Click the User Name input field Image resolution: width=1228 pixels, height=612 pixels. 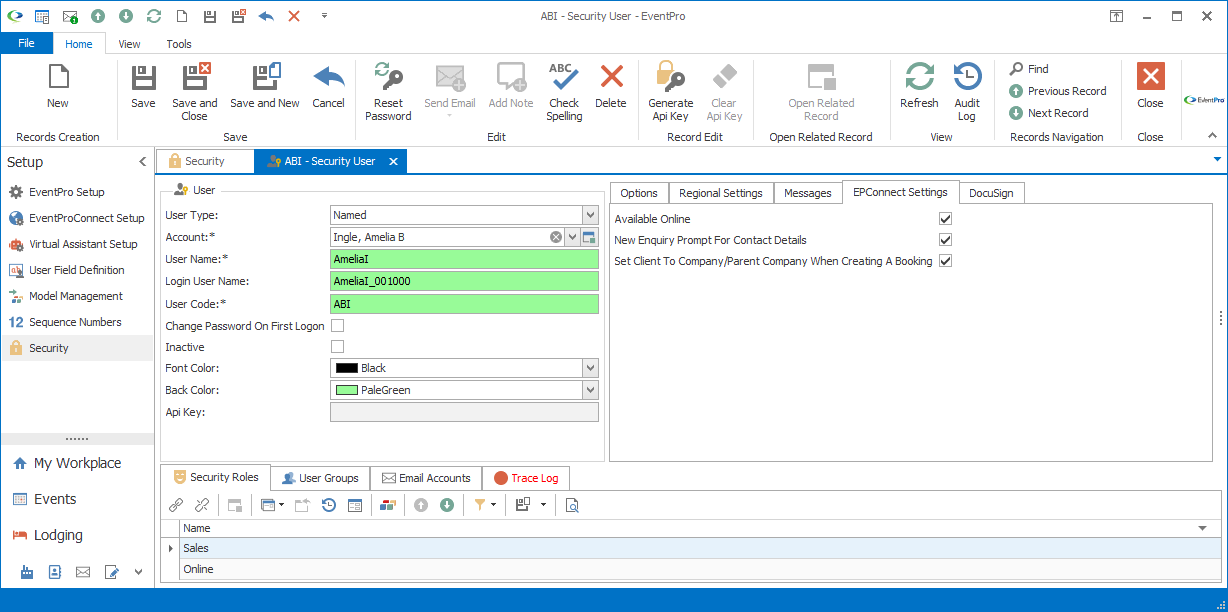[464, 259]
